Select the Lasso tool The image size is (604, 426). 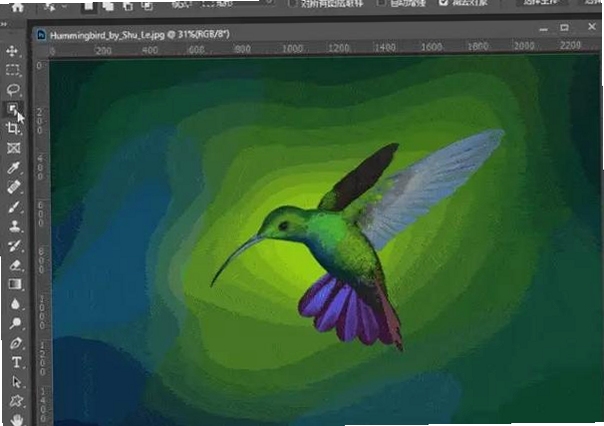13,89
